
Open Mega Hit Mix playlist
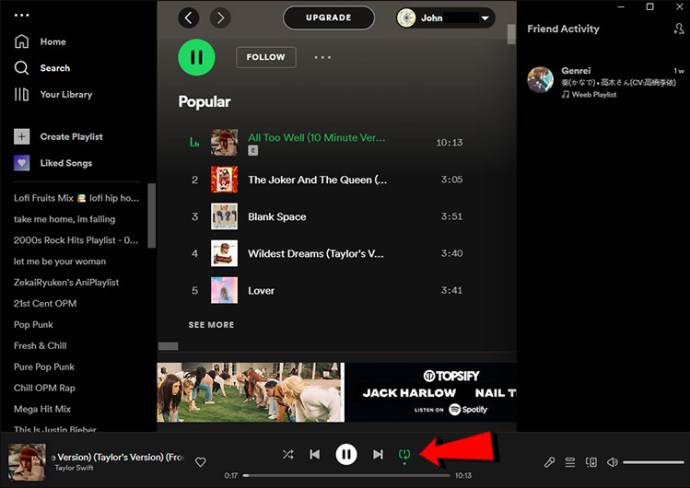coord(42,409)
